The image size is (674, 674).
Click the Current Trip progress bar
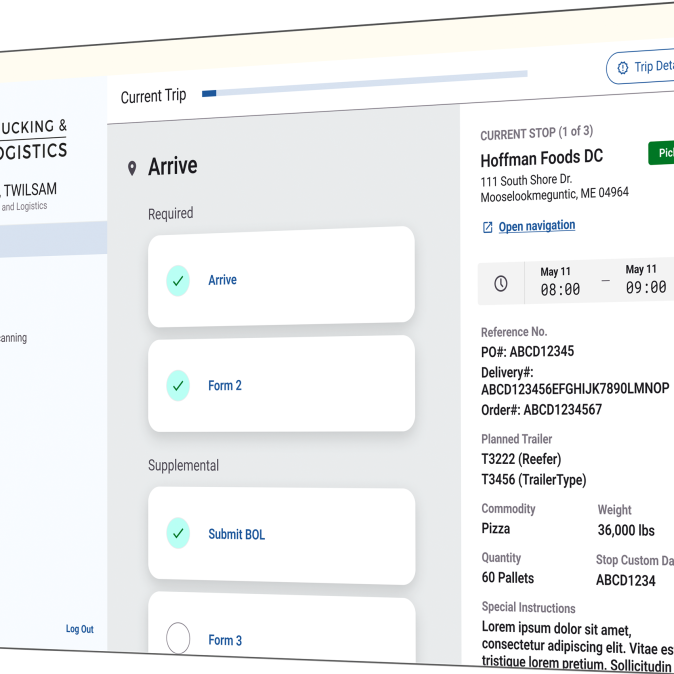point(365,84)
